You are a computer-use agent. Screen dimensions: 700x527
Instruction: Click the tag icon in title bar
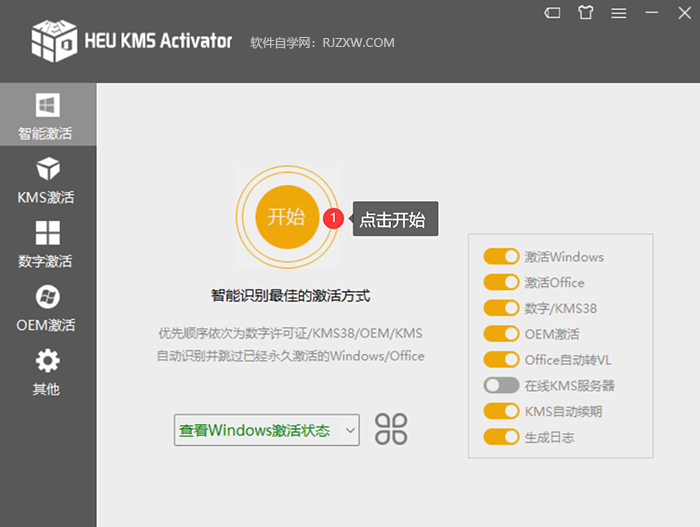[x=552, y=13]
